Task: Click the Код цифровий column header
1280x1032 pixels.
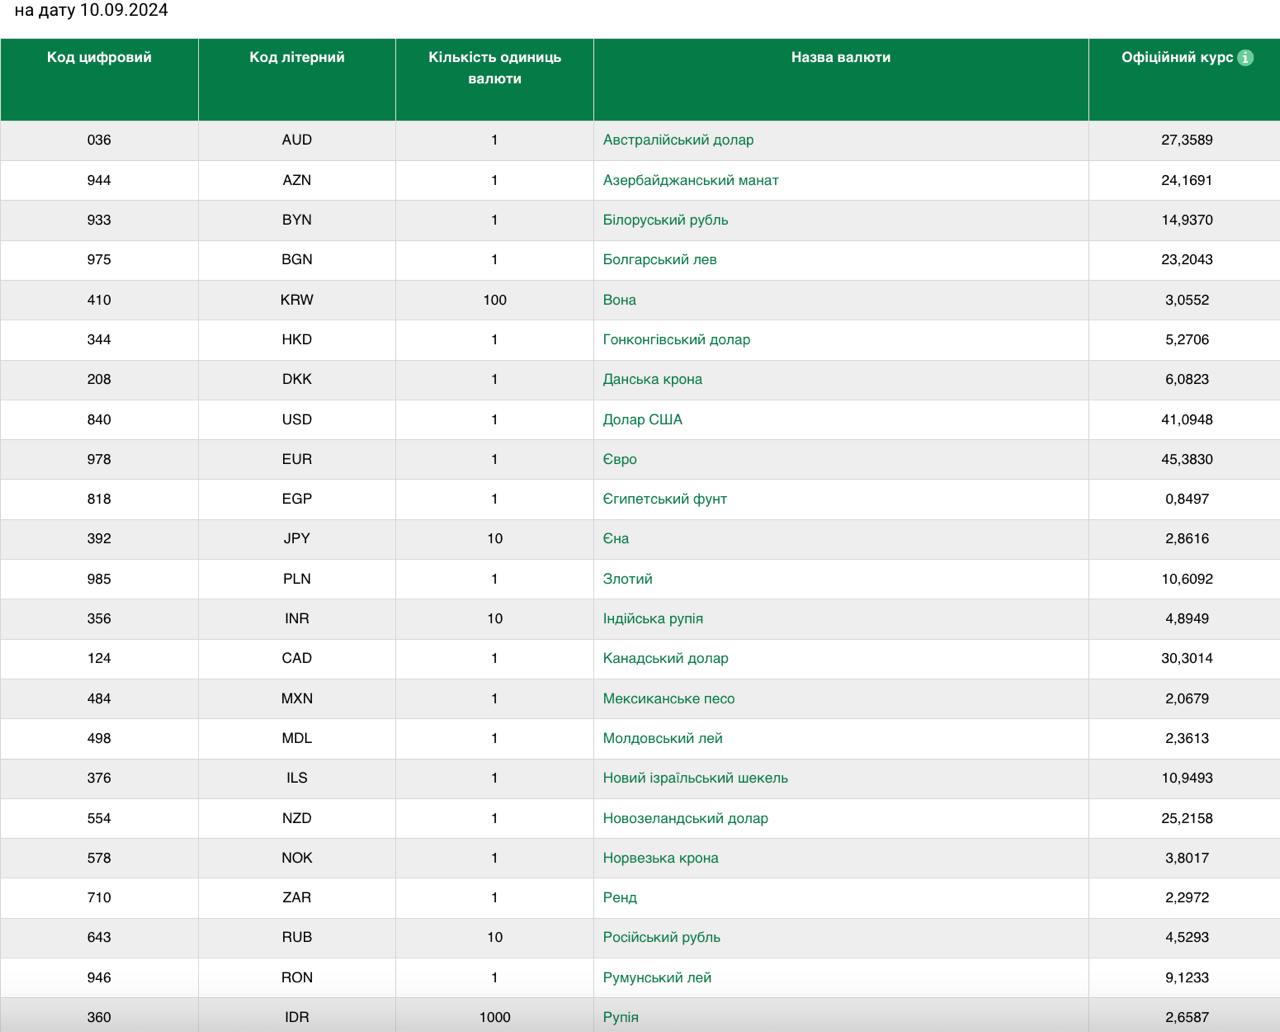Action: 99,58
